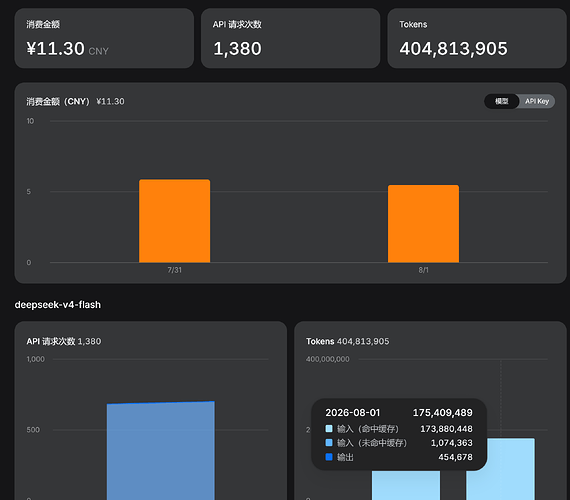
Task: Click the 8/1 orange spending bar
Action: [423, 224]
